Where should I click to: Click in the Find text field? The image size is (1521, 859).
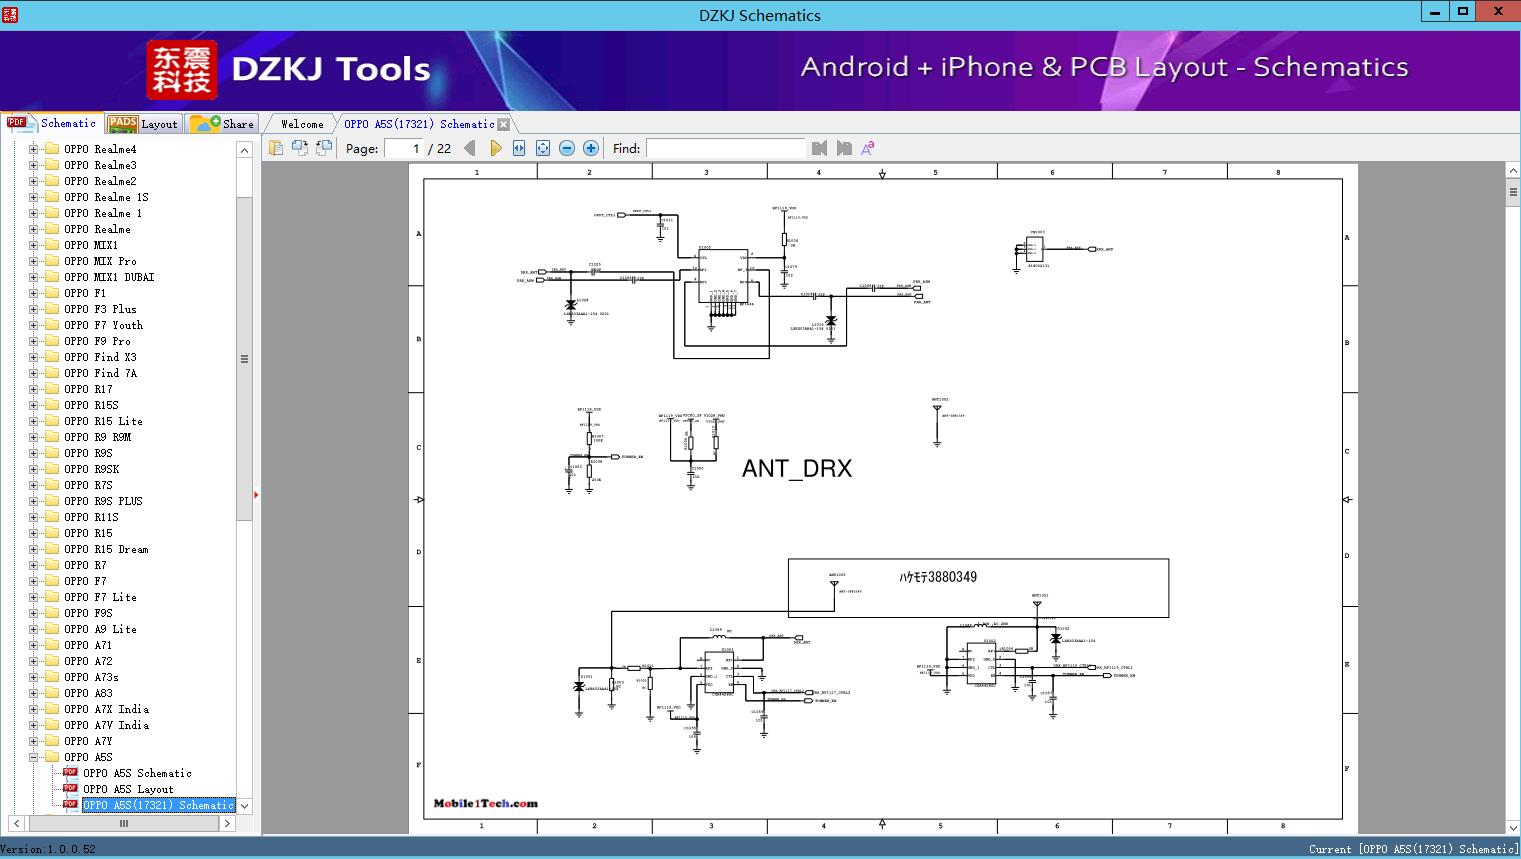click(x=725, y=148)
